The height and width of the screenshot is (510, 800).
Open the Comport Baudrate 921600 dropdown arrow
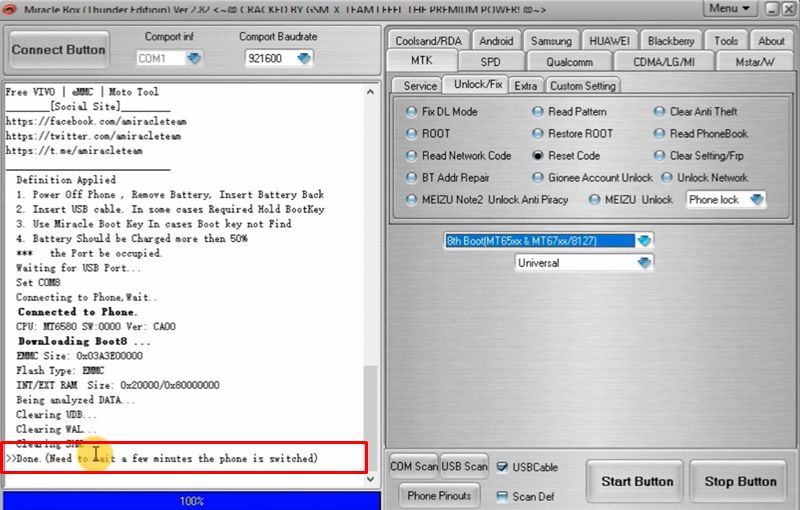click(304, 58)
